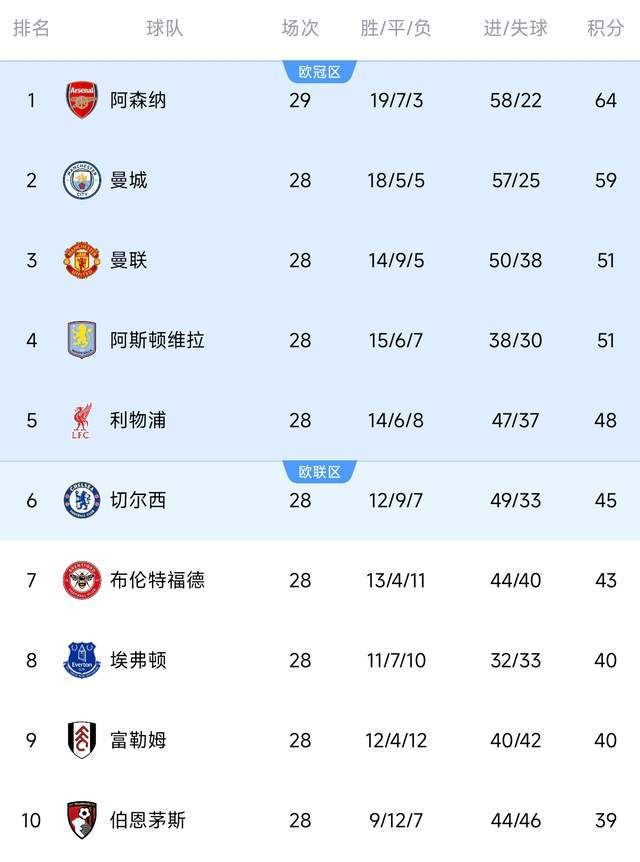
Task: Click the Manchester City club crest
Action: [82, 180]
